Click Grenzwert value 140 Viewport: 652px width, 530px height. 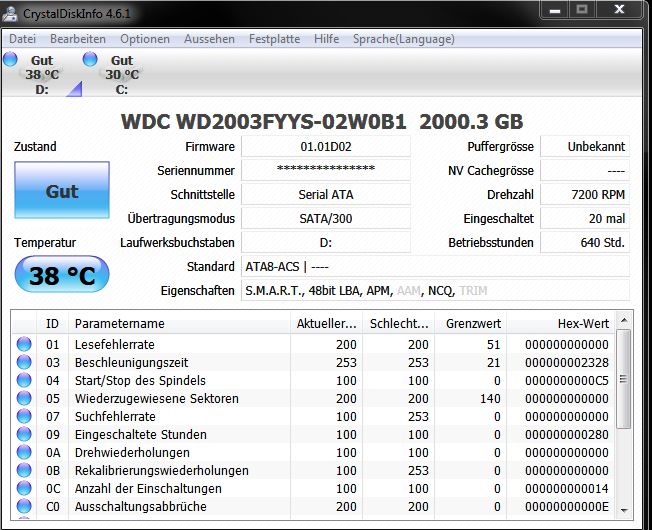[x=490, y=398]
